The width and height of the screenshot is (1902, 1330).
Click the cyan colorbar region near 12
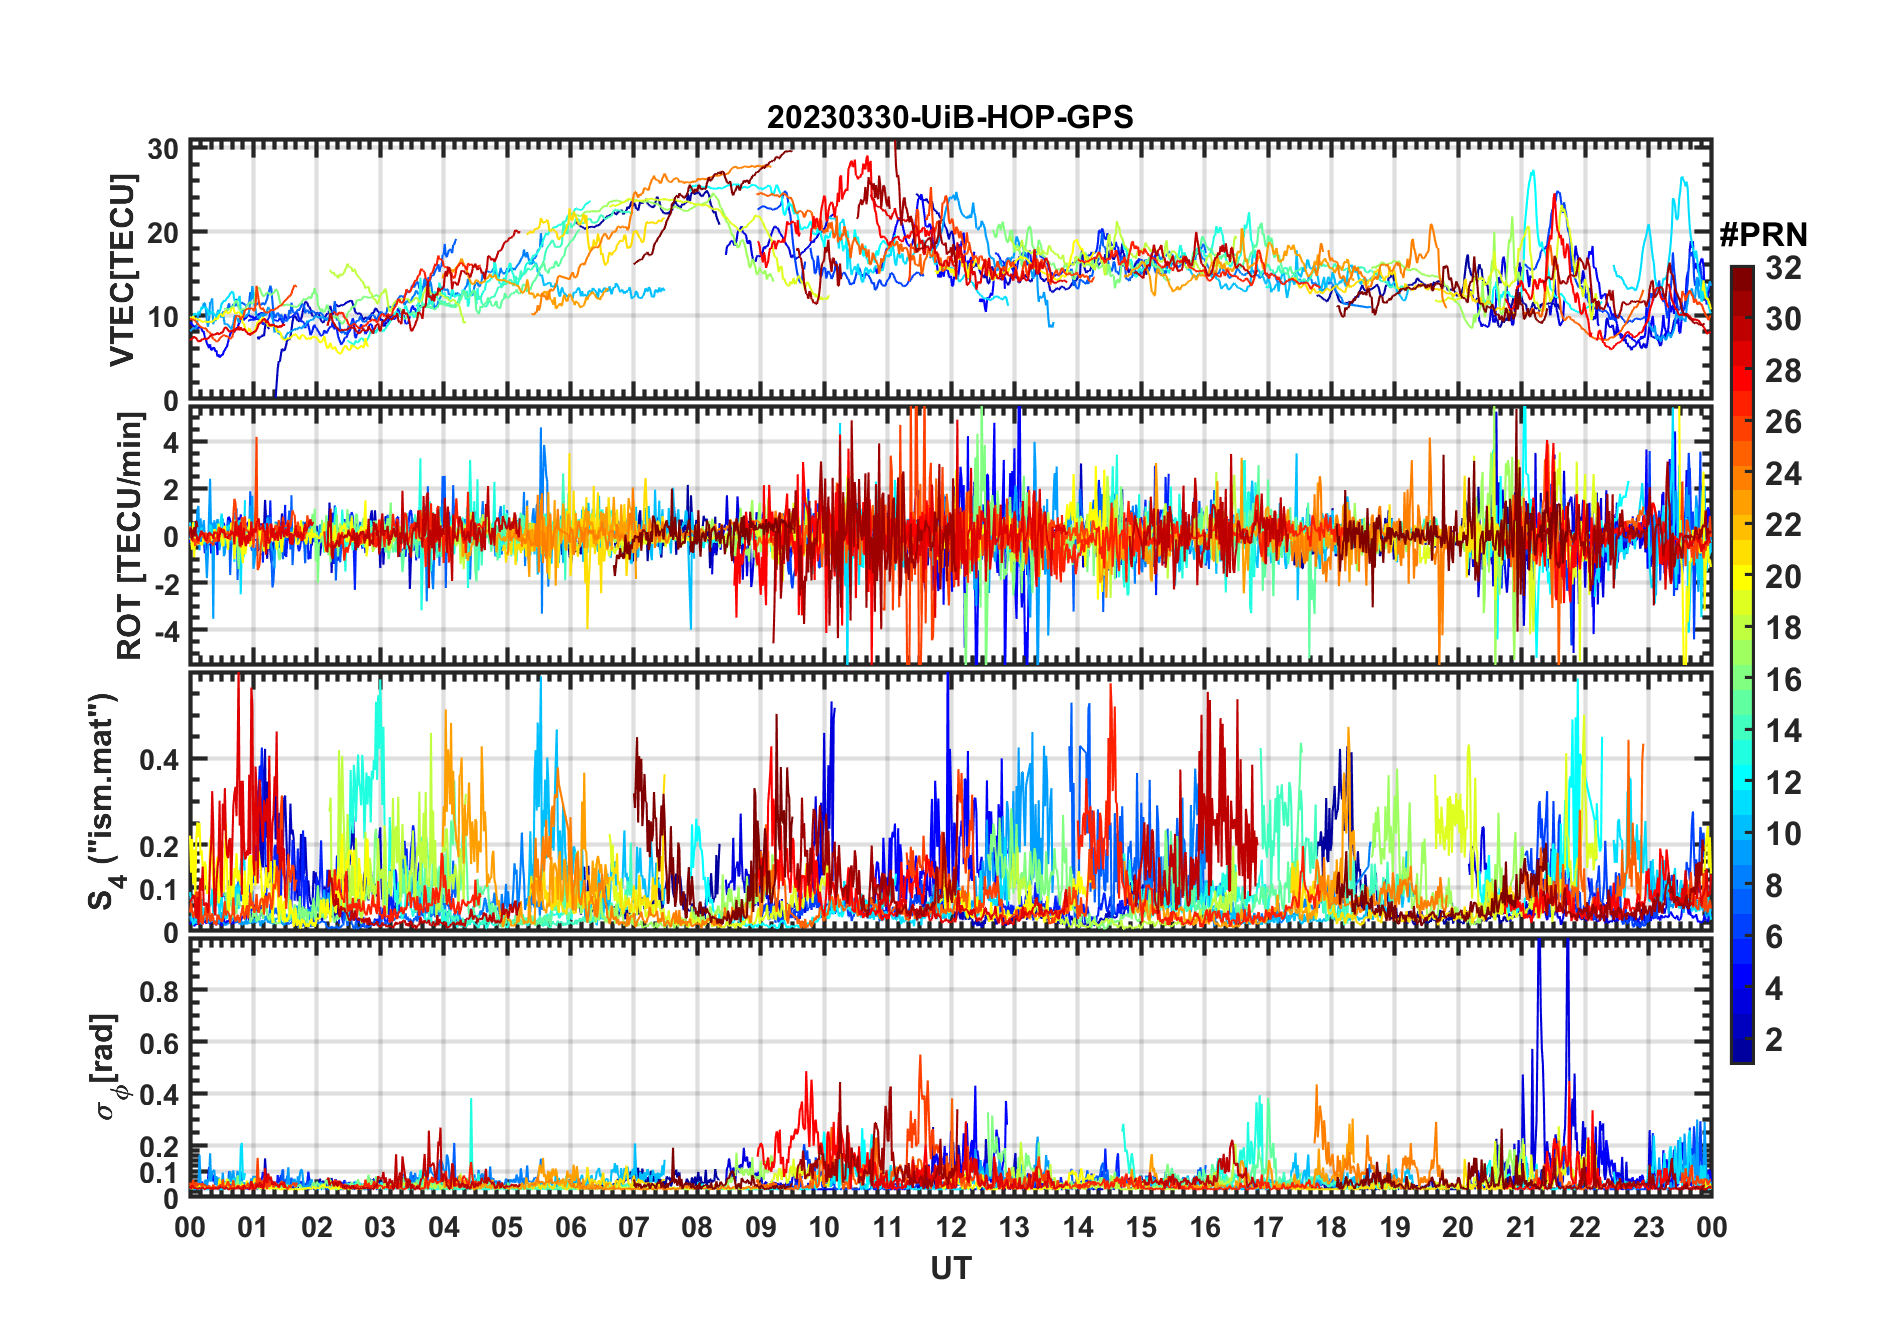click(x=1742, y=783)
